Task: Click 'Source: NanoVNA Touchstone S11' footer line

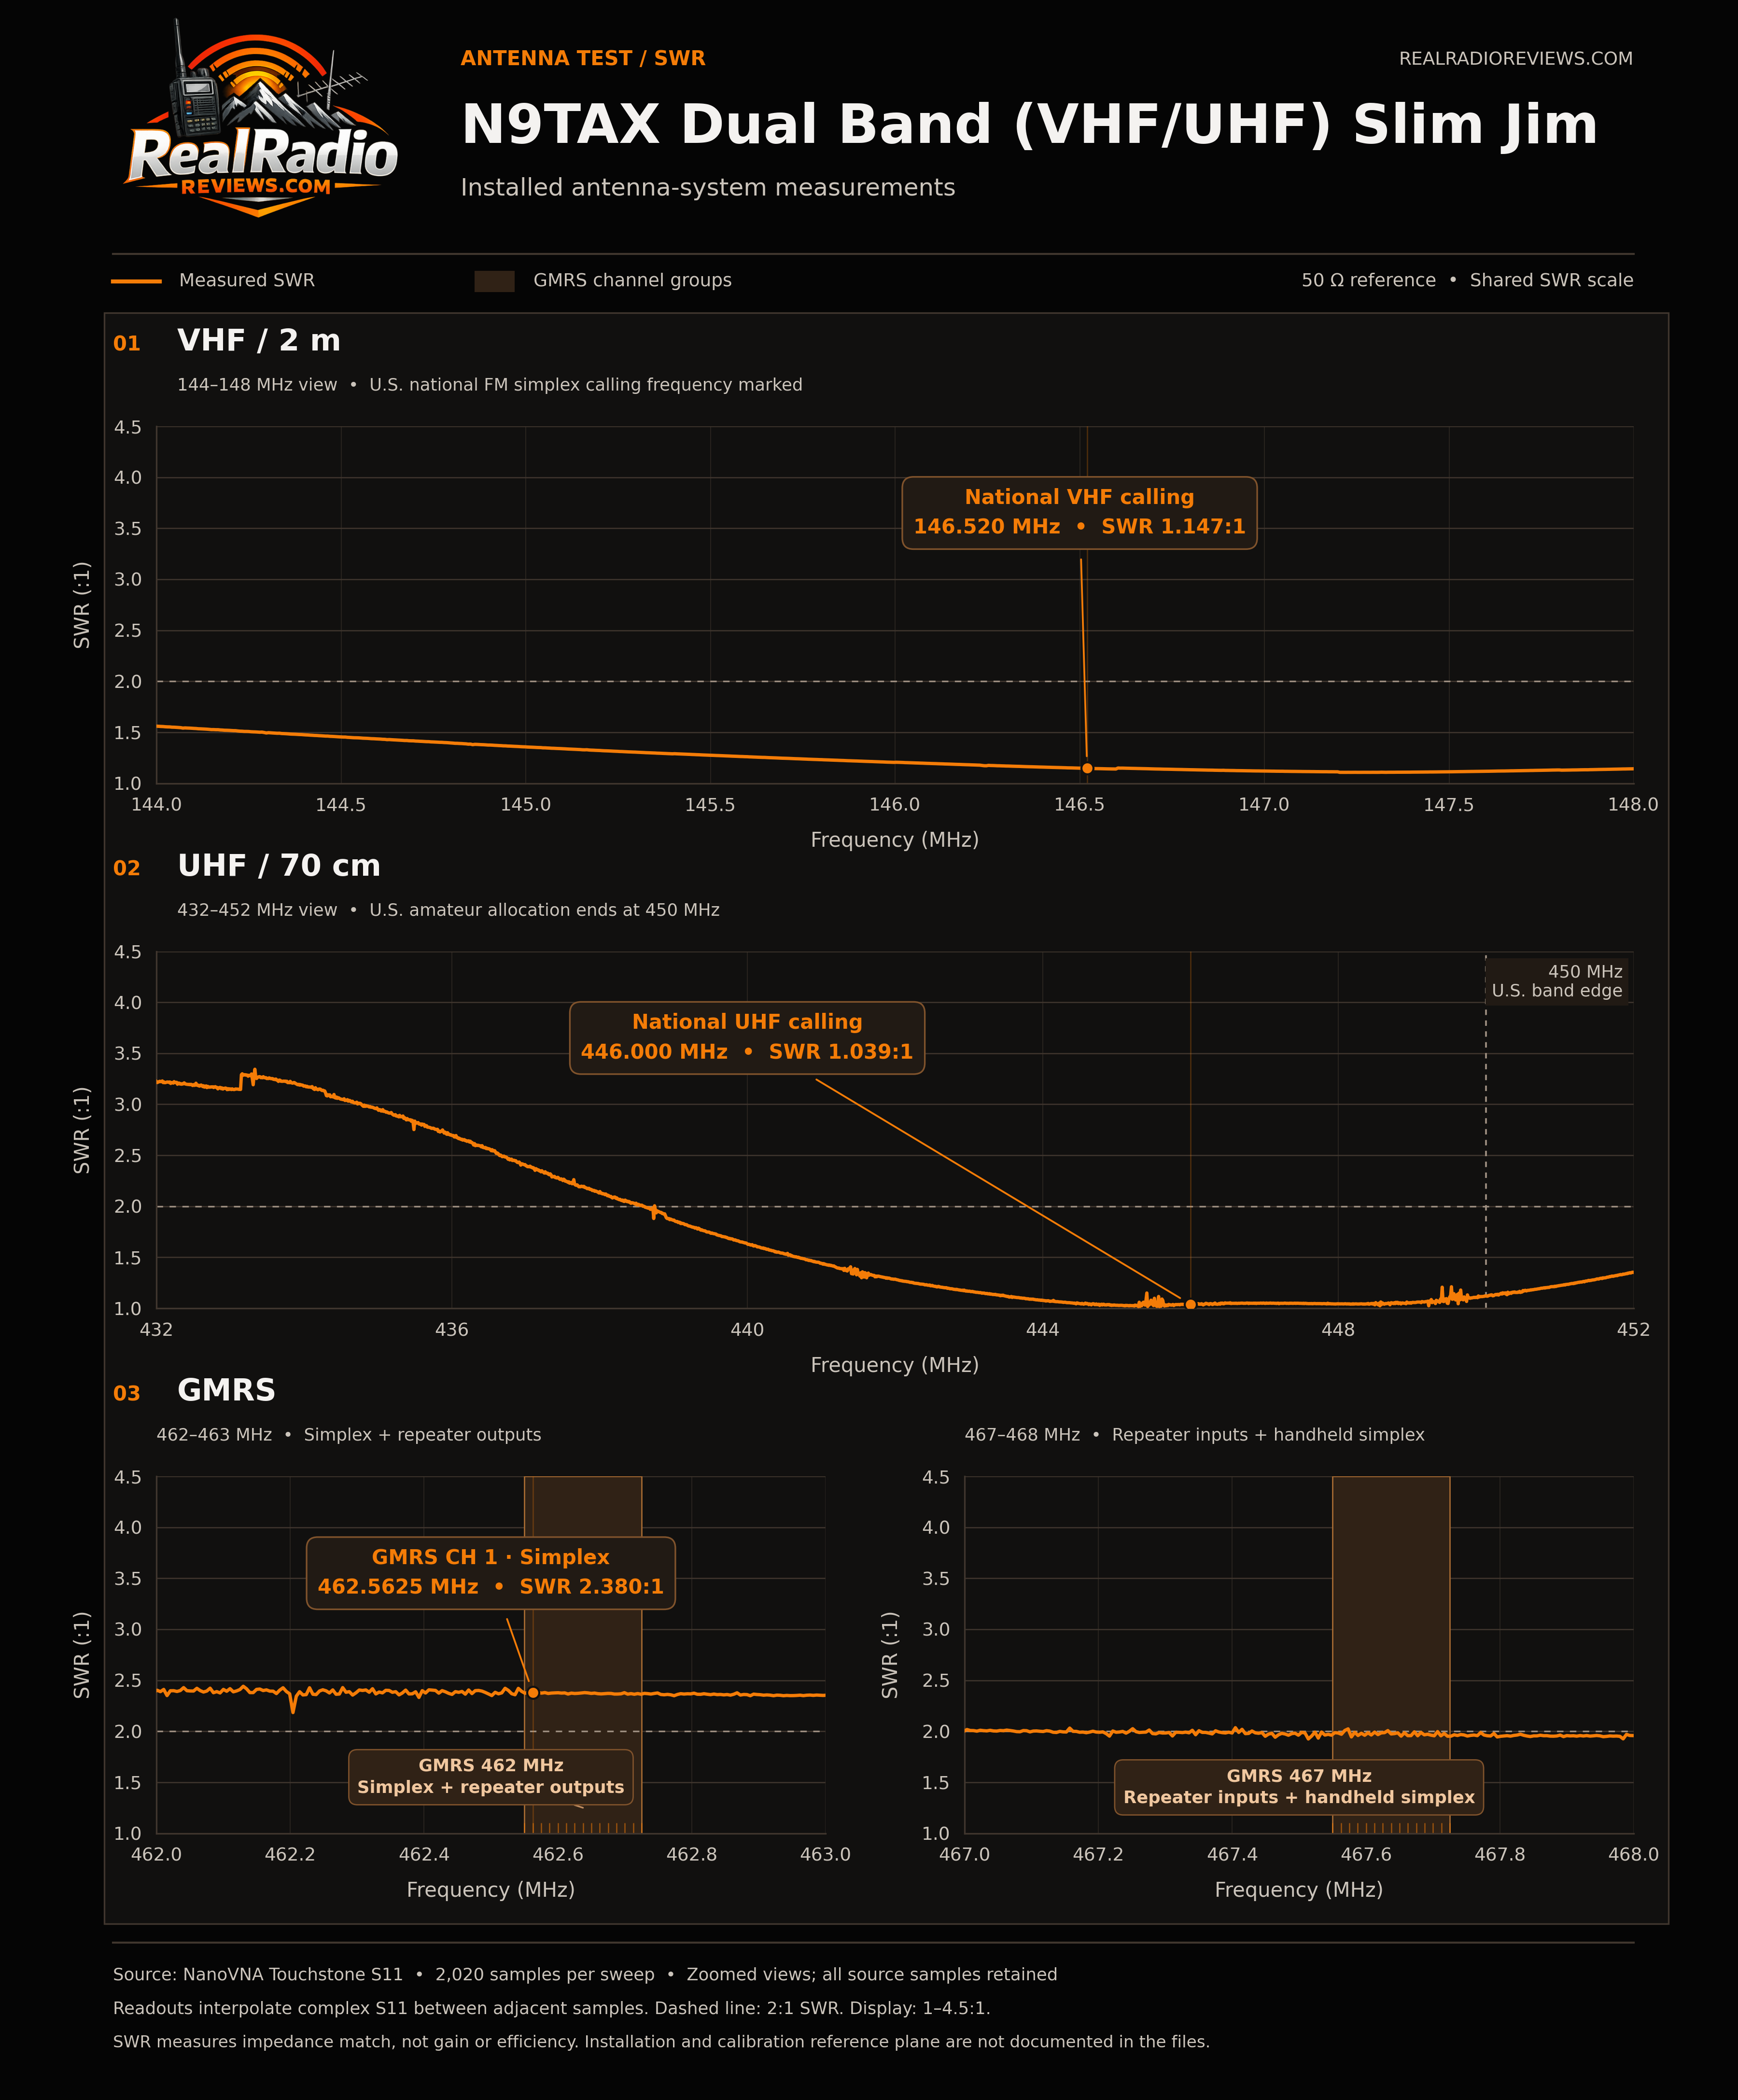Action: point(585,1975)
